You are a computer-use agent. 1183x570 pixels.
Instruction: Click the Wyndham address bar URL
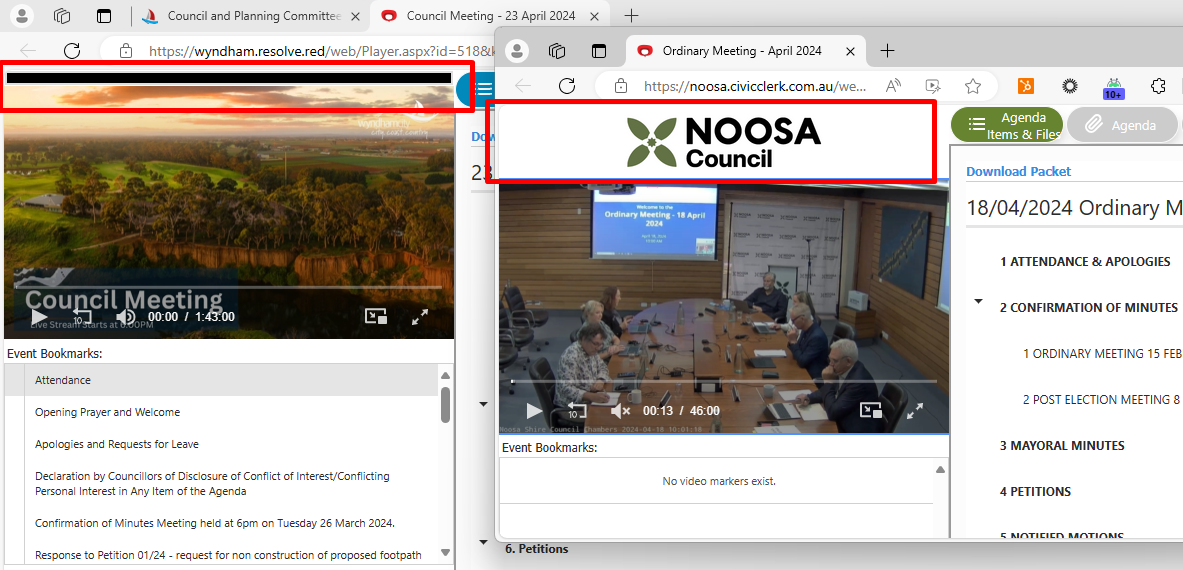pos(321,51)
